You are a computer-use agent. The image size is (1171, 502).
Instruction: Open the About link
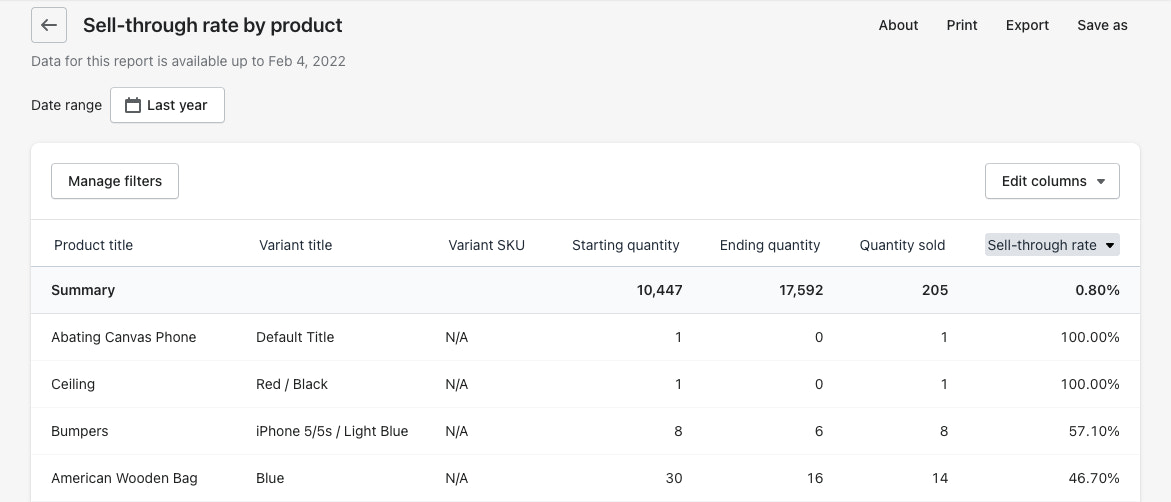(898, 25)
